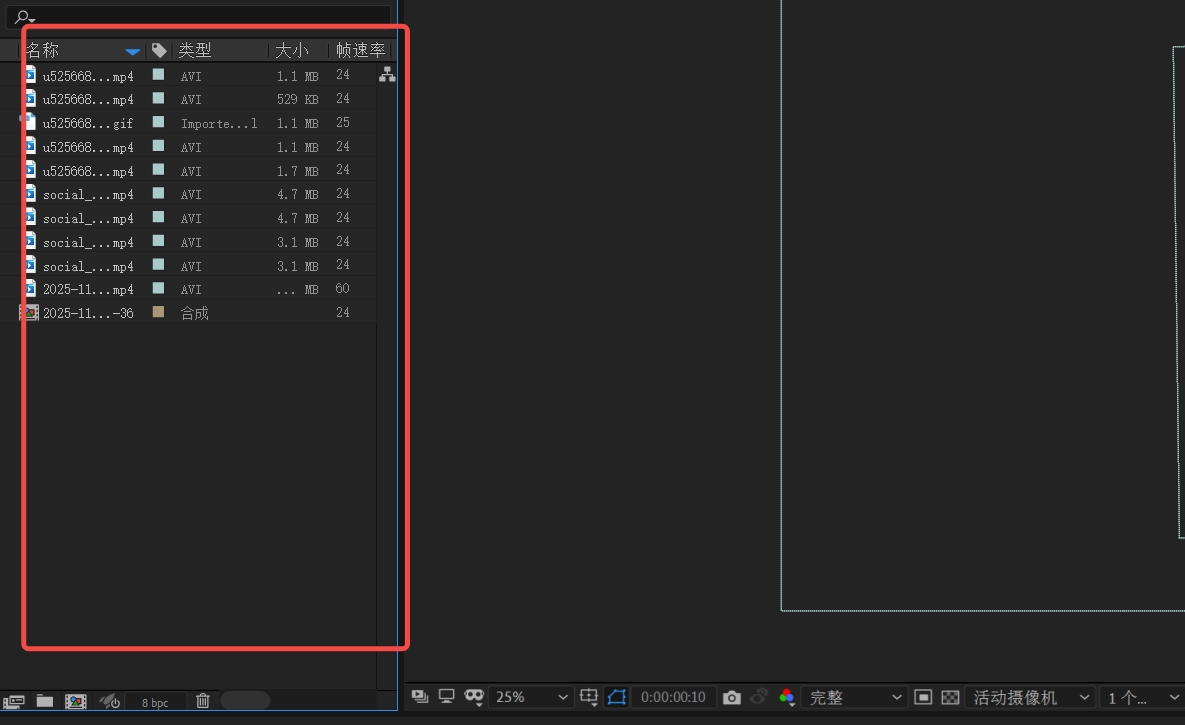
Task: Click the project search field
Action: coord(200,17)
